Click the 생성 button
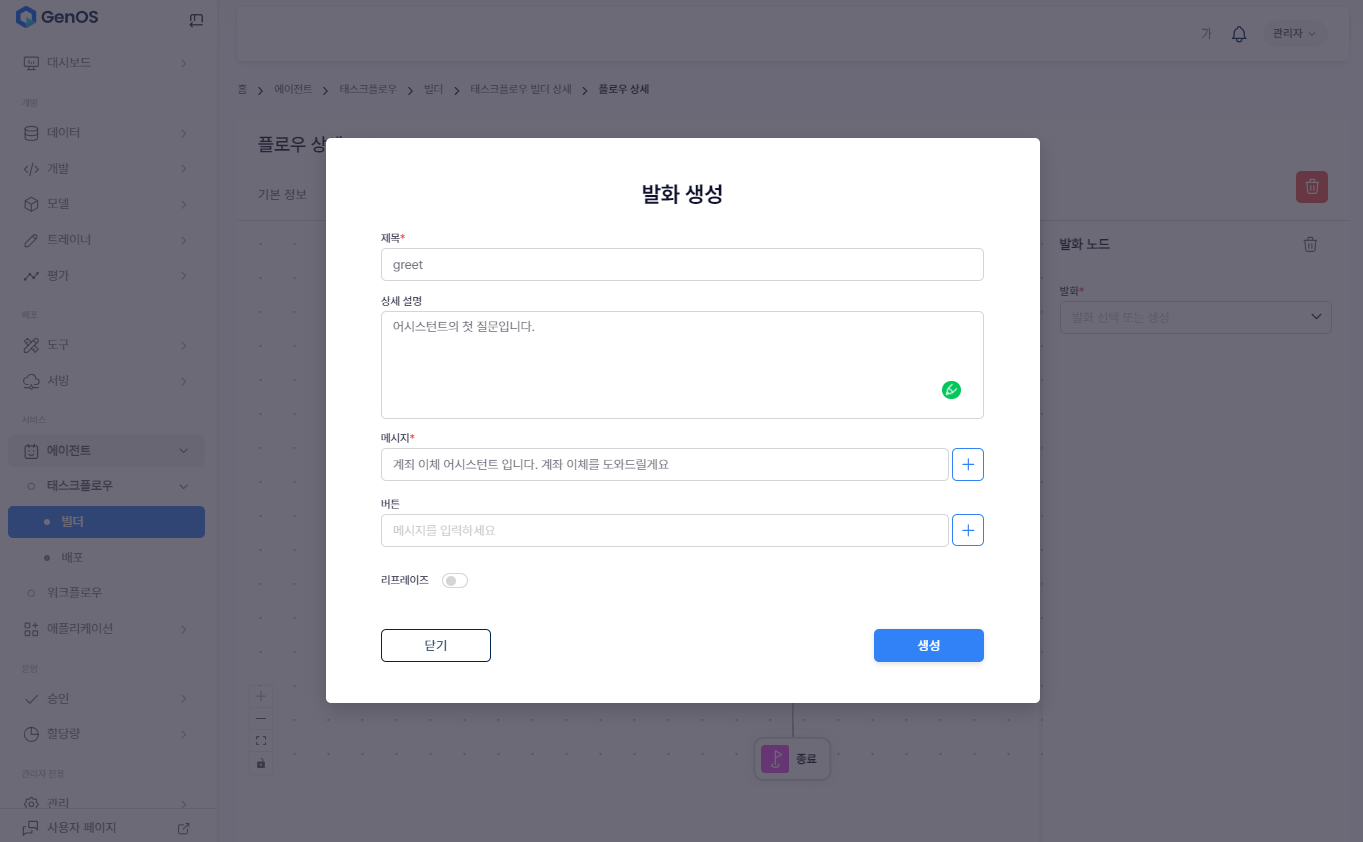Image resolution: width=1363 pixels, height=842 pixels. pyautogui.click(x=928, y=646)
